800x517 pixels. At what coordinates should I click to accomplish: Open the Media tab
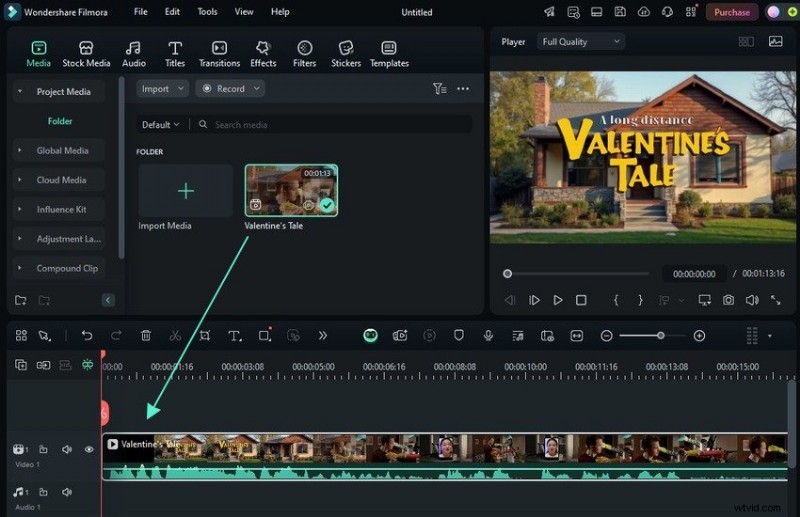coord(39,54)
